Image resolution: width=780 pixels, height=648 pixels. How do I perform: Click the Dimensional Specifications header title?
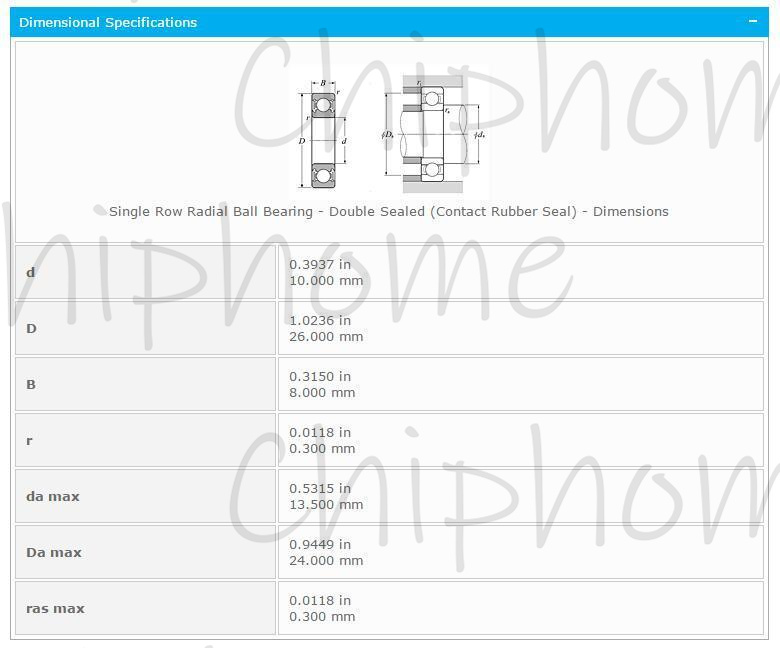click(x=108, y=22)
